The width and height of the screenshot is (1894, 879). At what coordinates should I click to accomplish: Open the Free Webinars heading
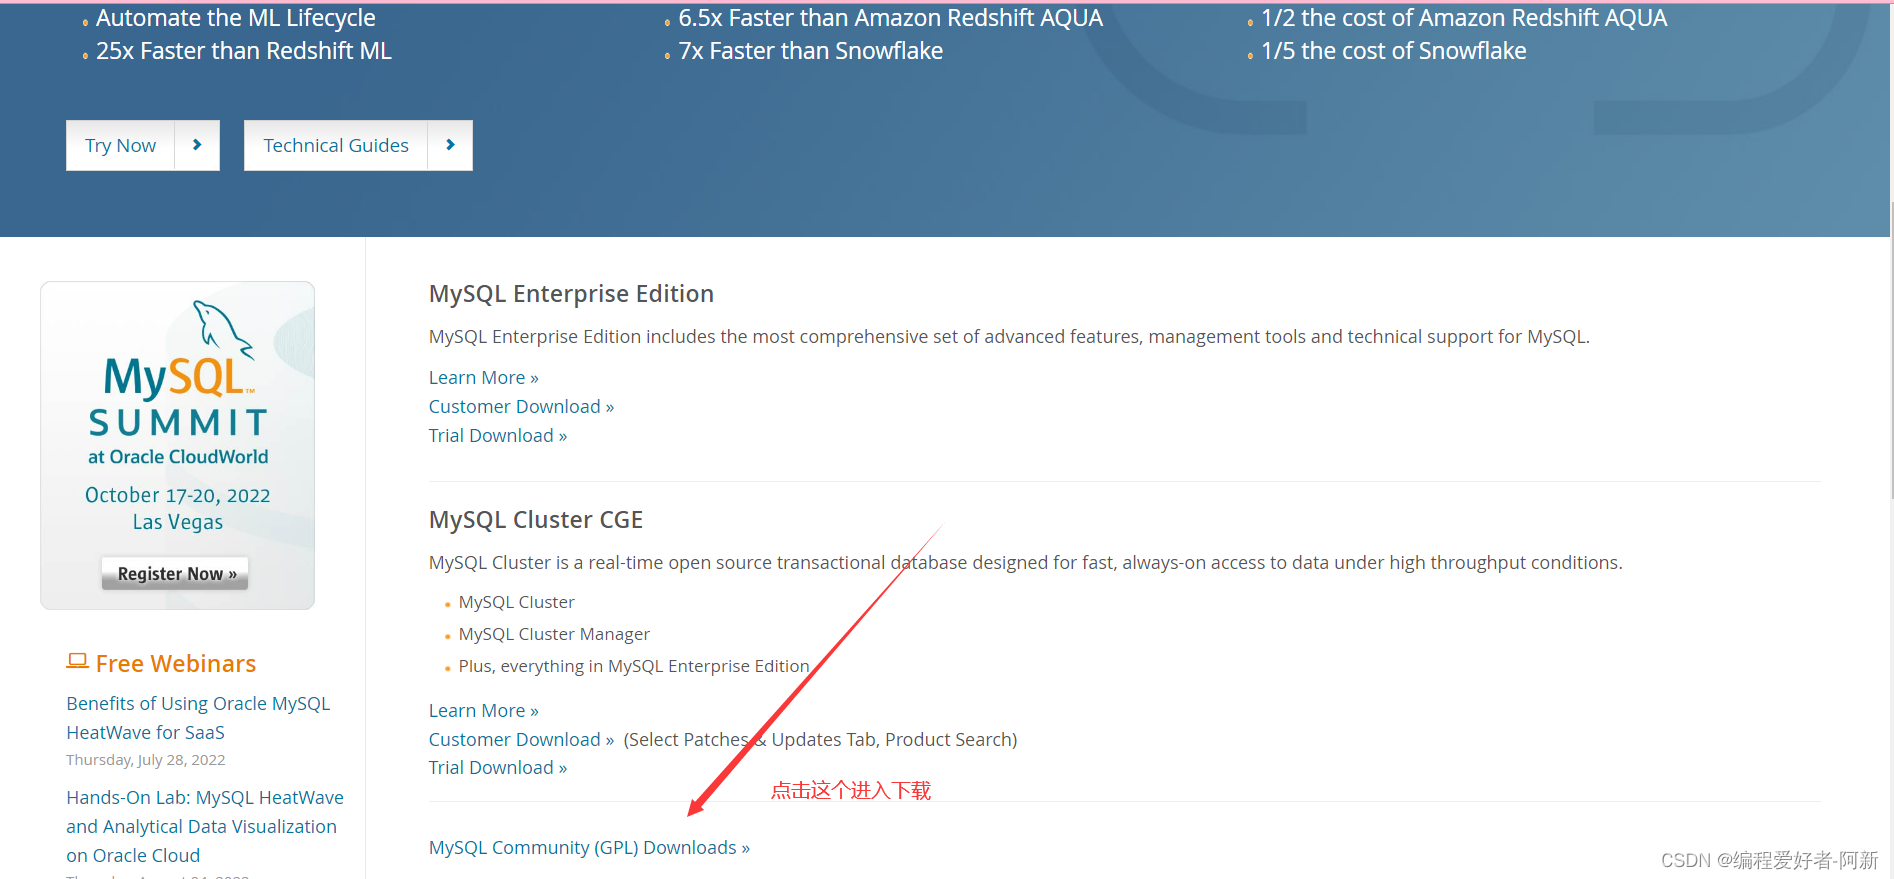176,663
